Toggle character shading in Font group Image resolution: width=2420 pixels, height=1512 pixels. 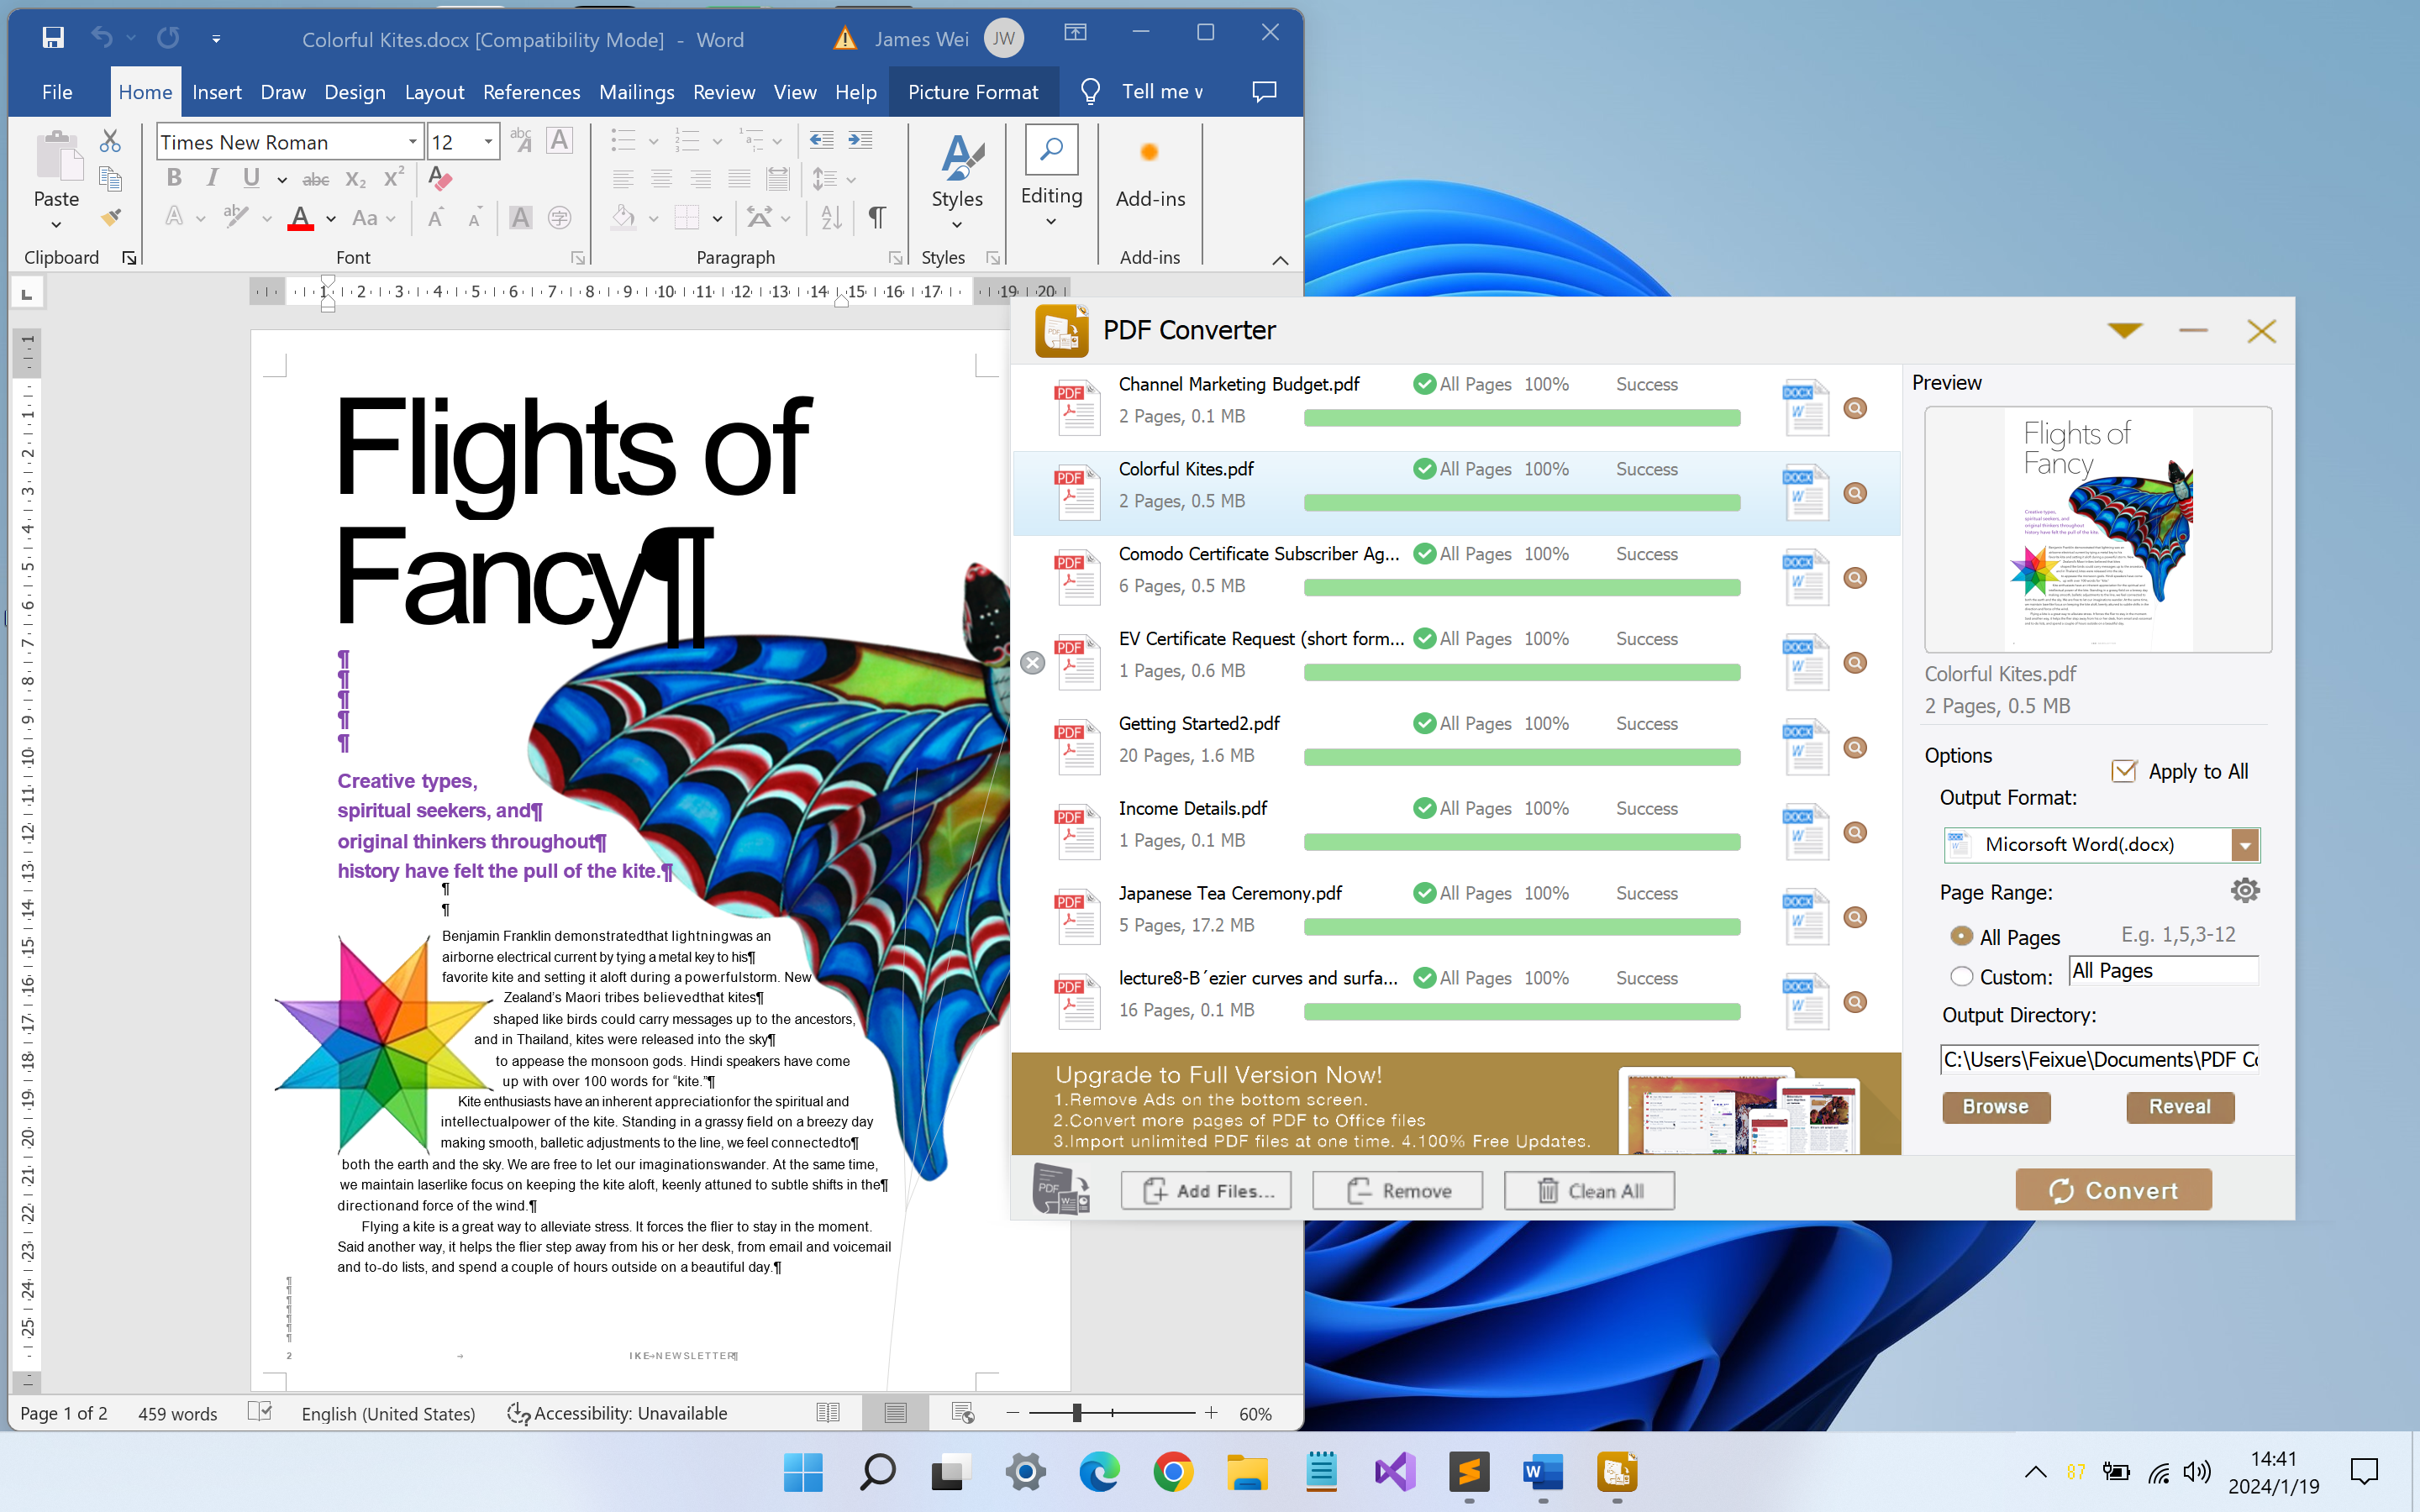520,217
